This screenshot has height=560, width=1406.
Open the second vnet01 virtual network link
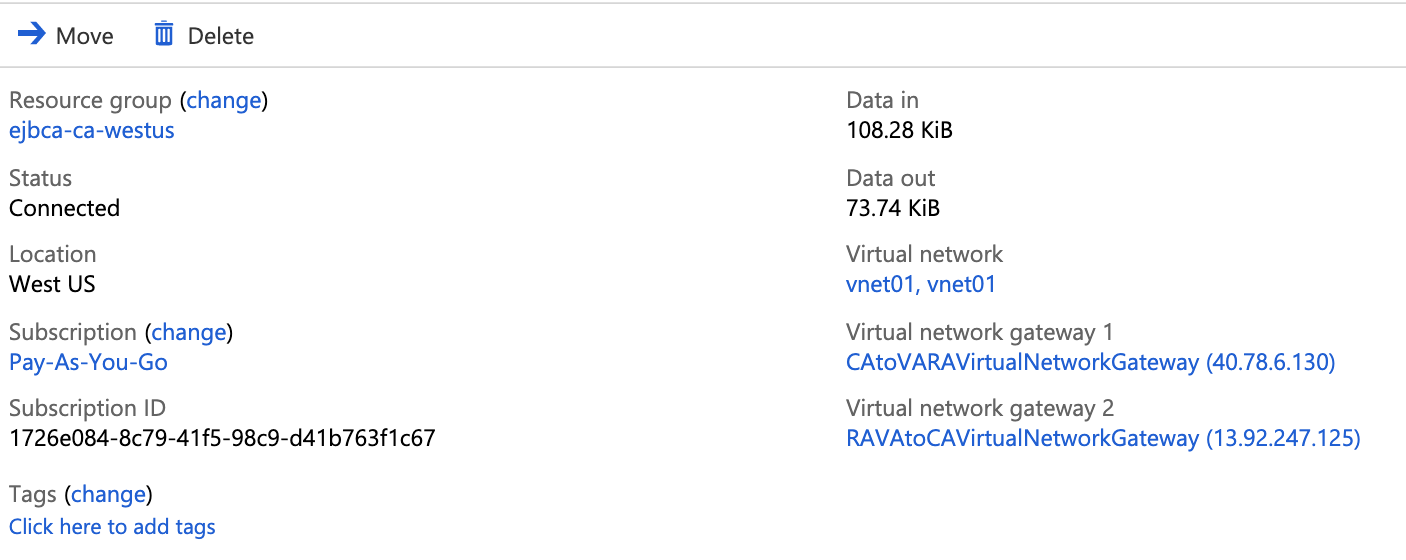pyautogui.click(x=962, y=284)
